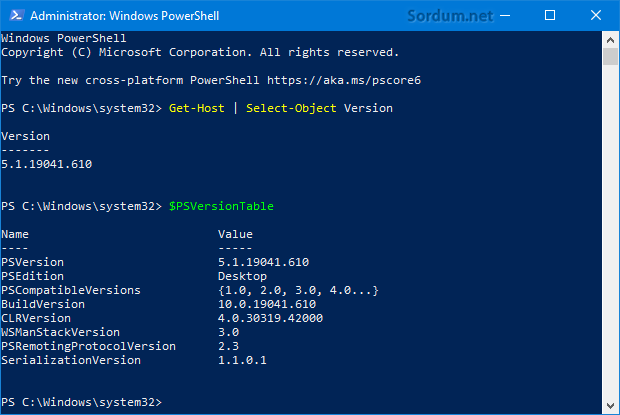The width and height of the screenshot is (620, 415).
Task: Click the vertical scrollbar thumb
Action: point(609,55)
